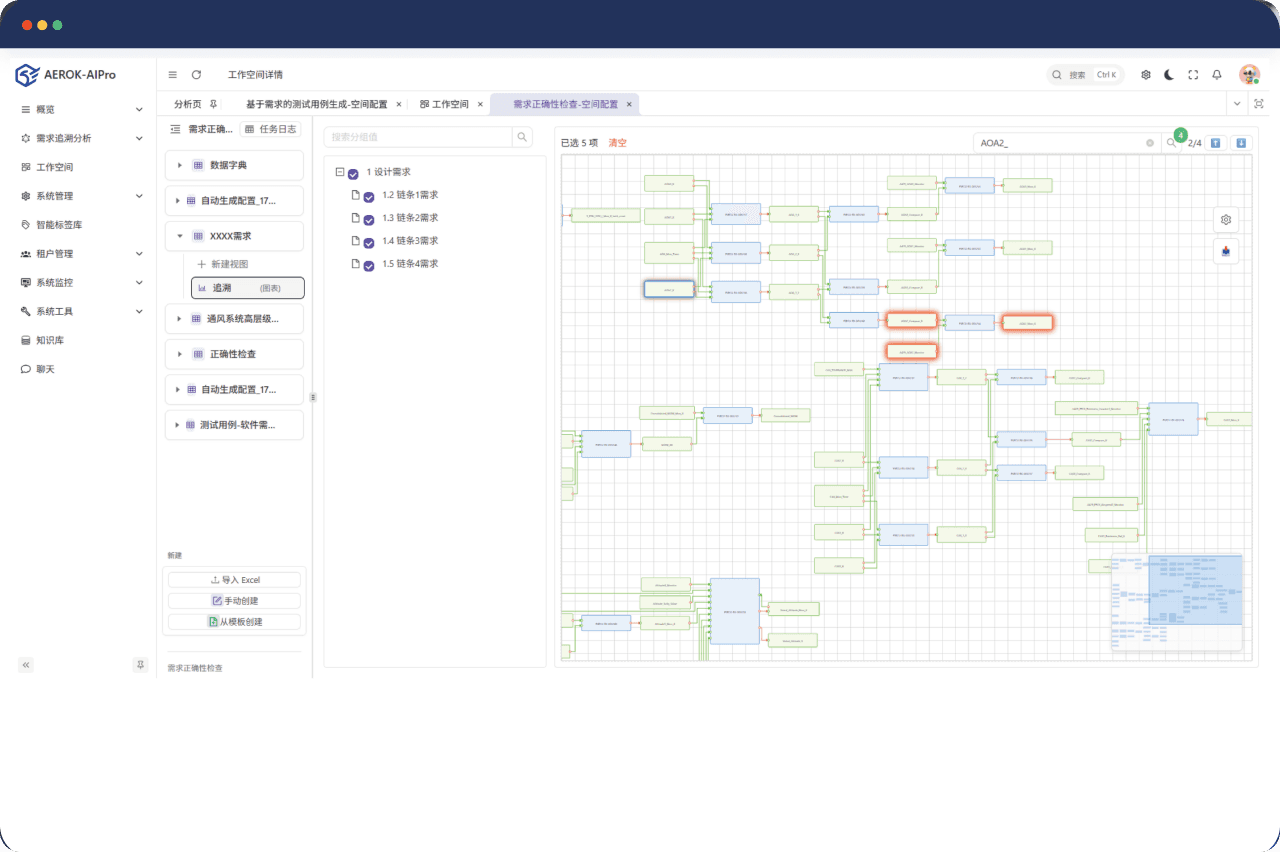Click the refresh icon in top bar
Screen dimensions: 1280x852
point(197,75)
